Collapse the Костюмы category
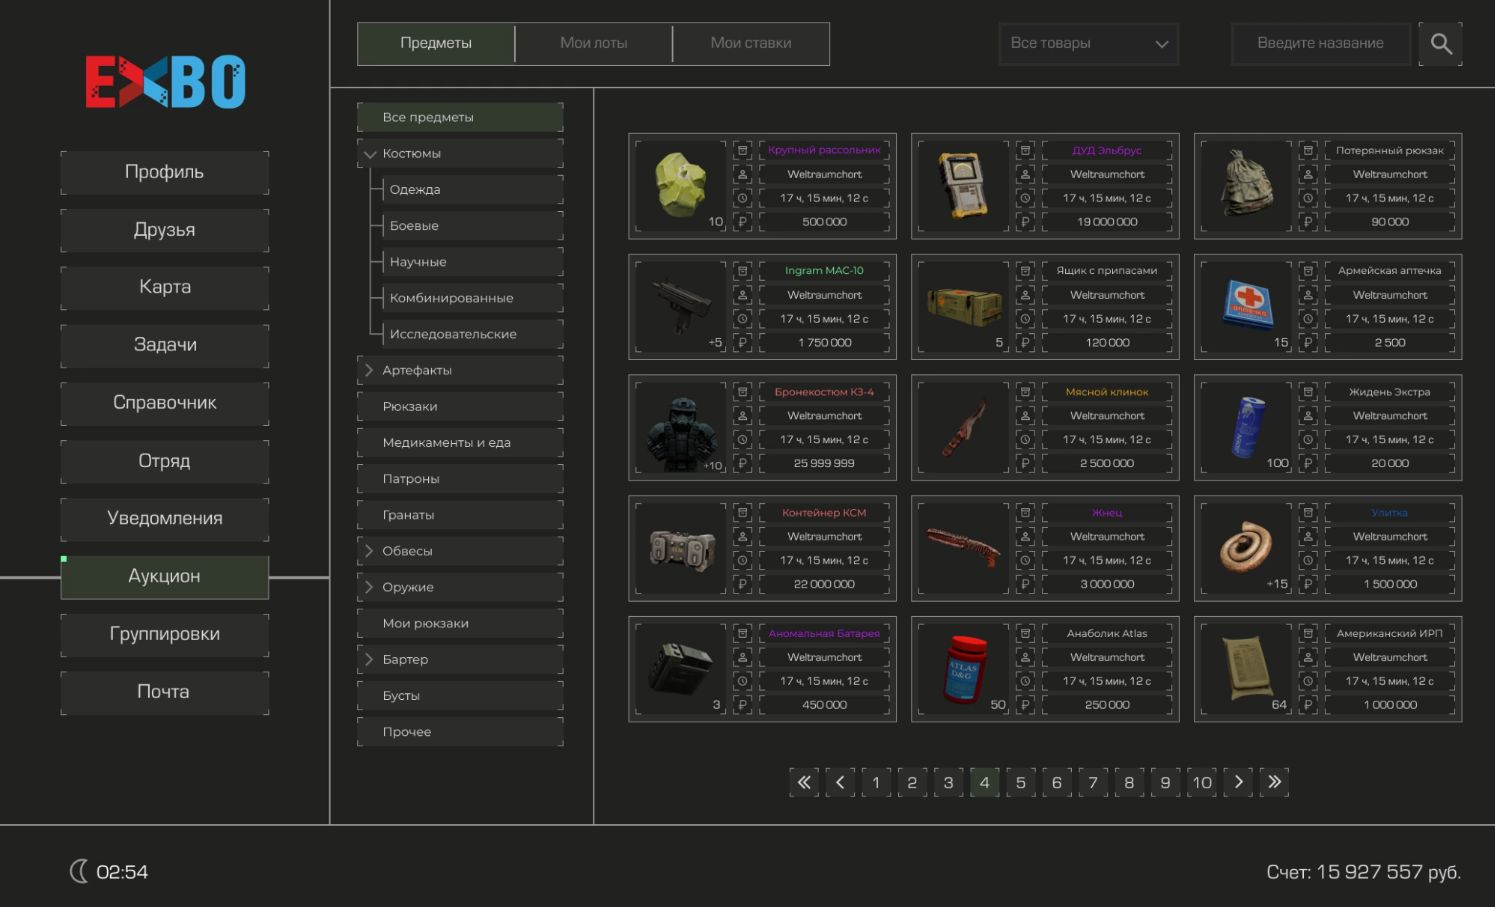The height and width of the screenshot is (907, 1495). pyautogui.click(x=370, y=154)
